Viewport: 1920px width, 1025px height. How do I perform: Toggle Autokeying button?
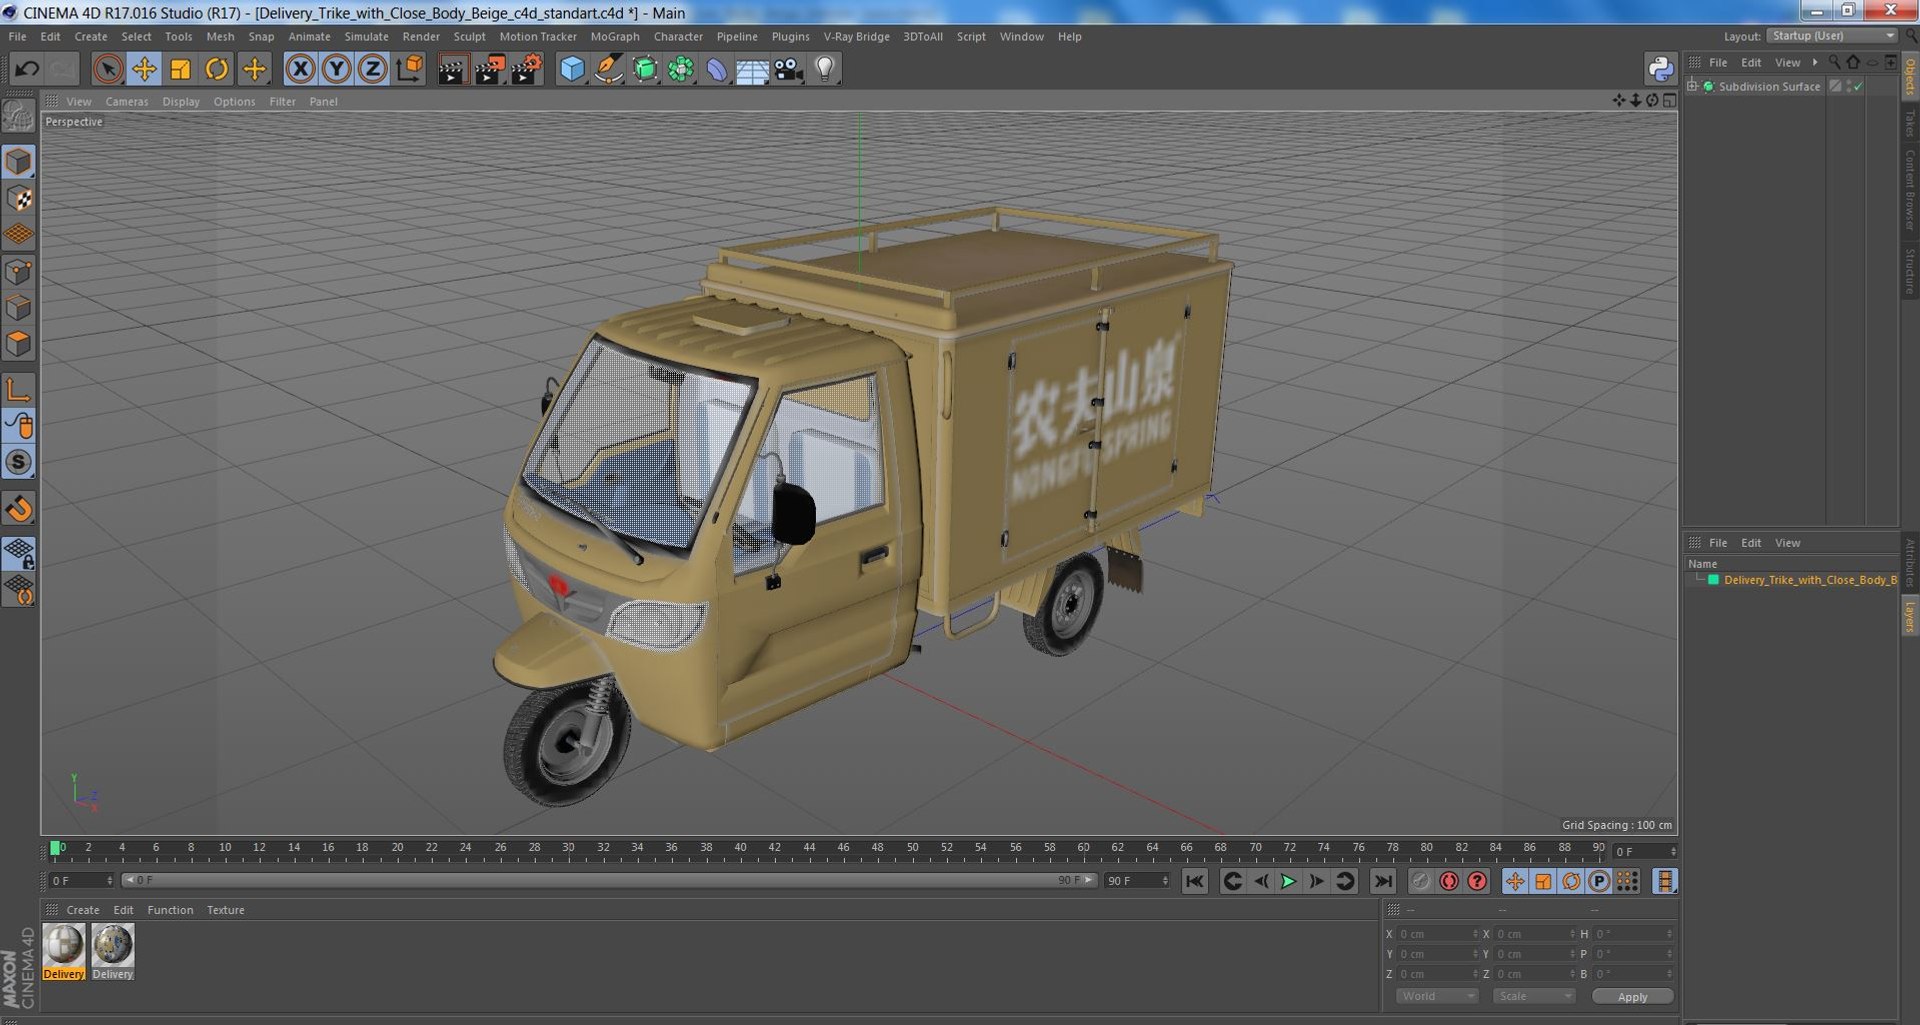tap(1448, 881)
